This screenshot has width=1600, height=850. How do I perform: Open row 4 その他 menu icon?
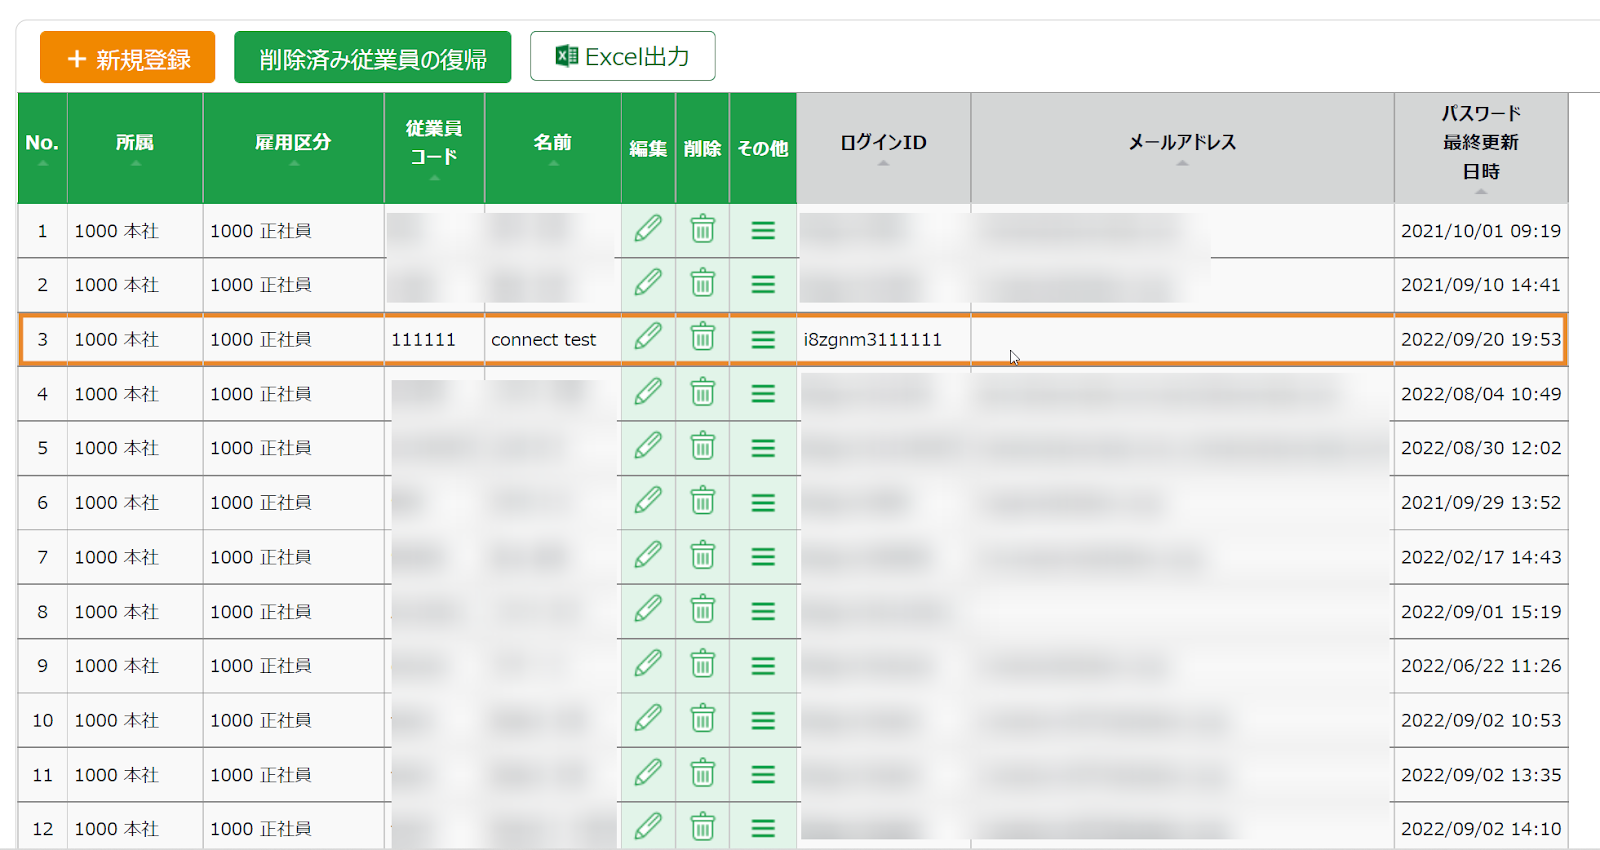coord(763,394)
